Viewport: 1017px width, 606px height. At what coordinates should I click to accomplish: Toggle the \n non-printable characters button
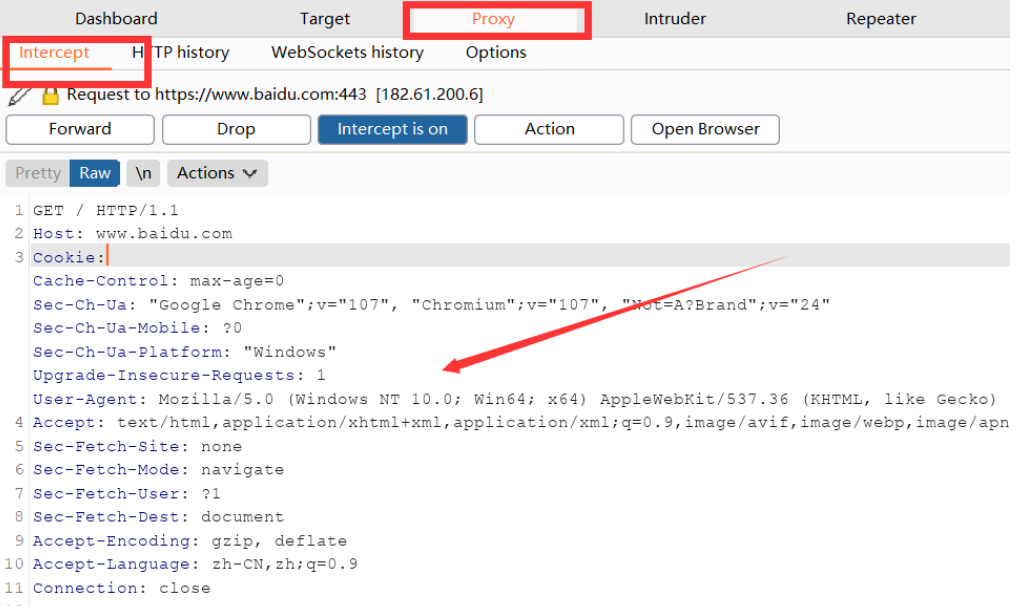(x=143, y=173)
